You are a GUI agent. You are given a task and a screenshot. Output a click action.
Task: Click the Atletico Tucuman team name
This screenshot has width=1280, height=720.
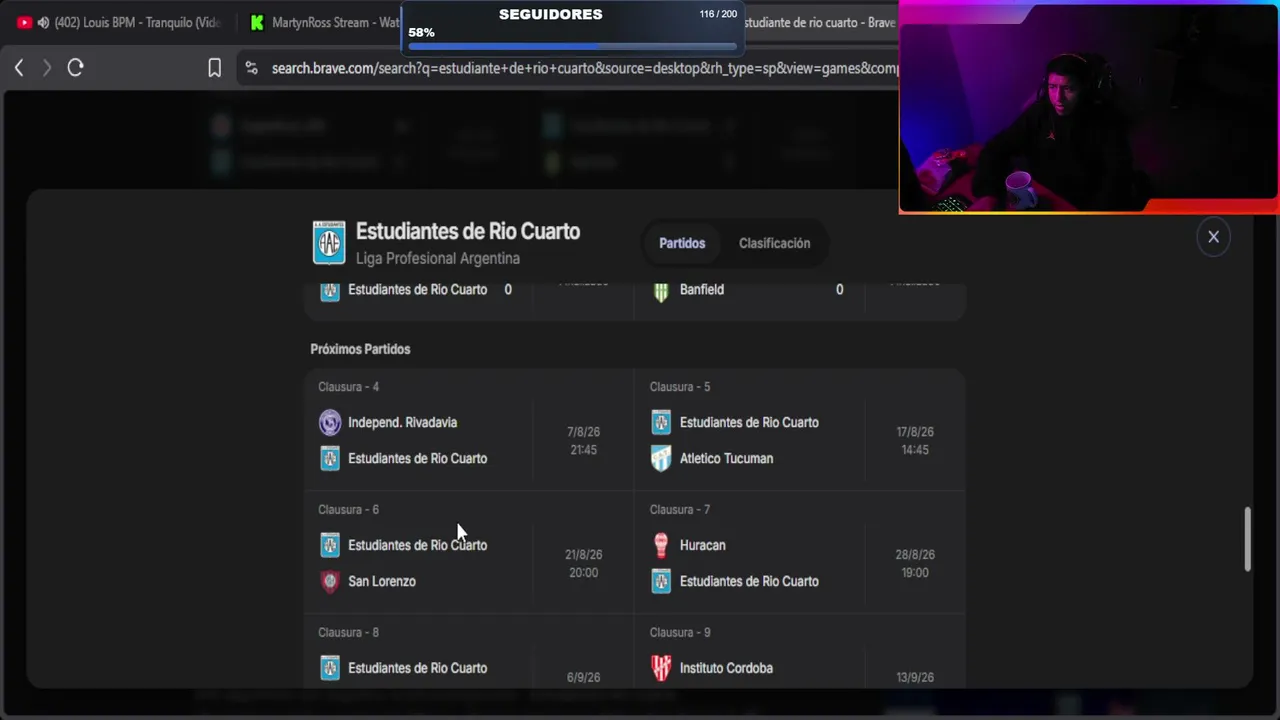[x=726, y=458]
